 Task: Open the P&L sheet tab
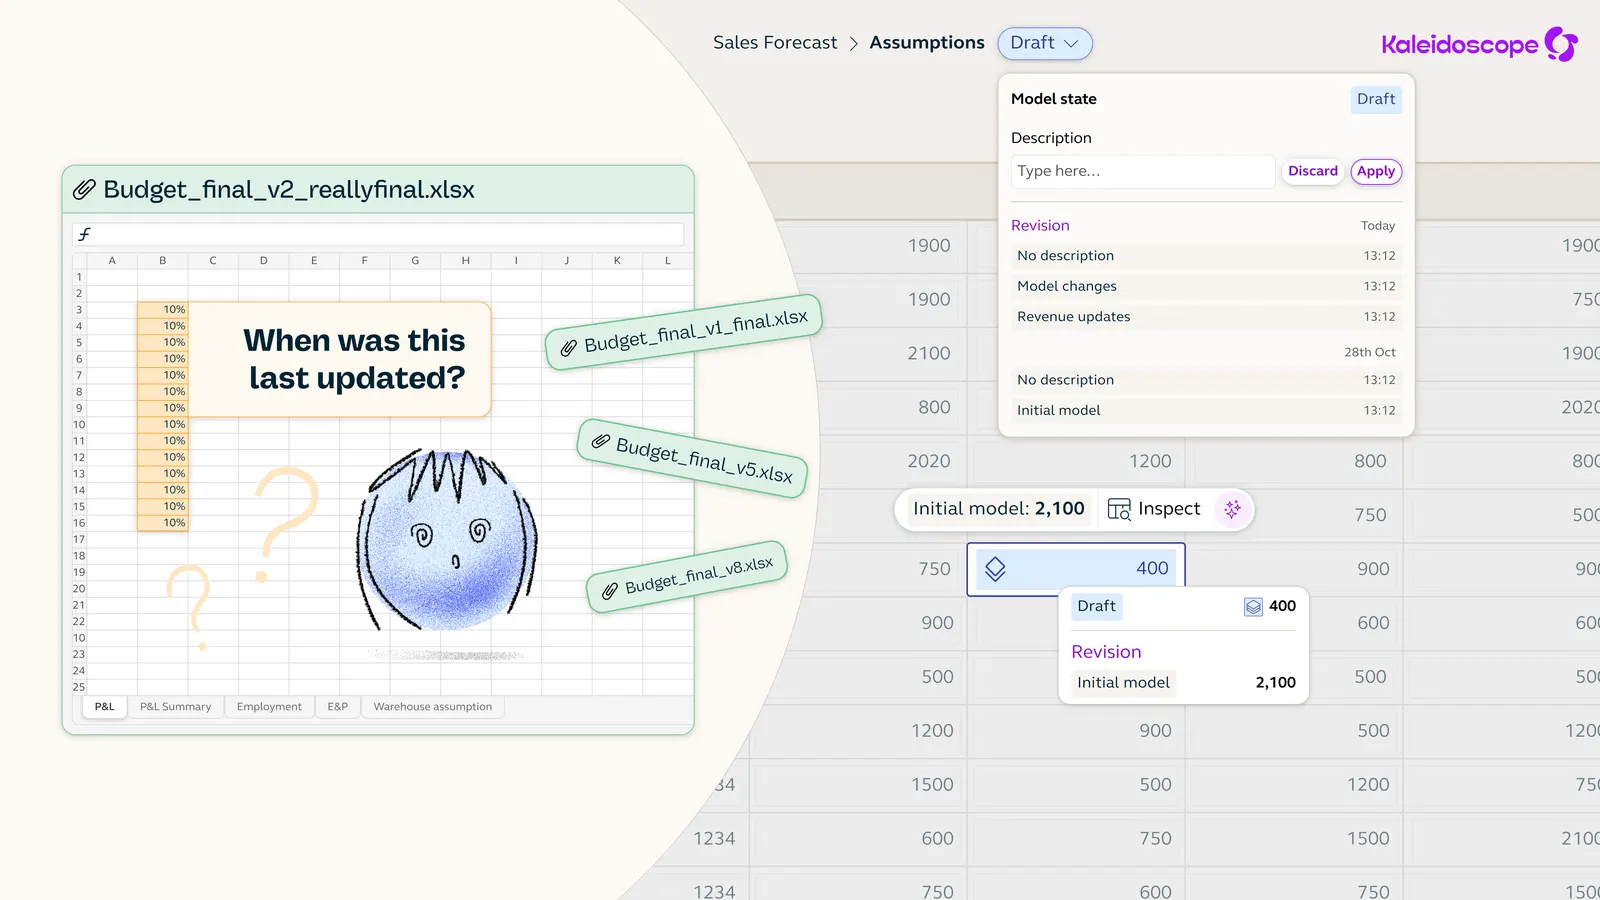pyautogui.click(x=105, y=707)
